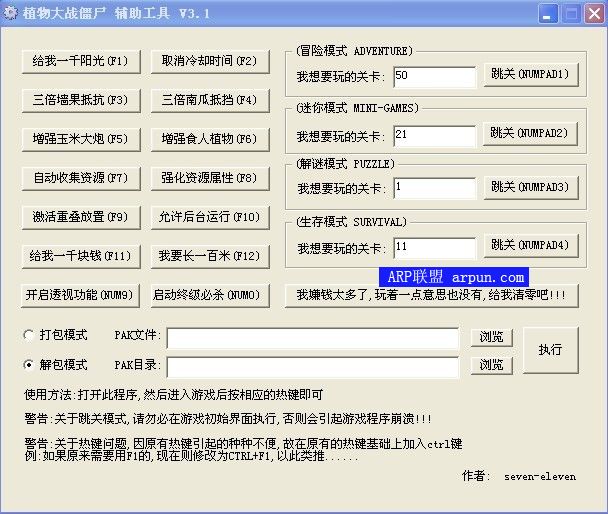Click the 执行 execute button
Viewport: 608px width, 514px height.
coord(551,350)
